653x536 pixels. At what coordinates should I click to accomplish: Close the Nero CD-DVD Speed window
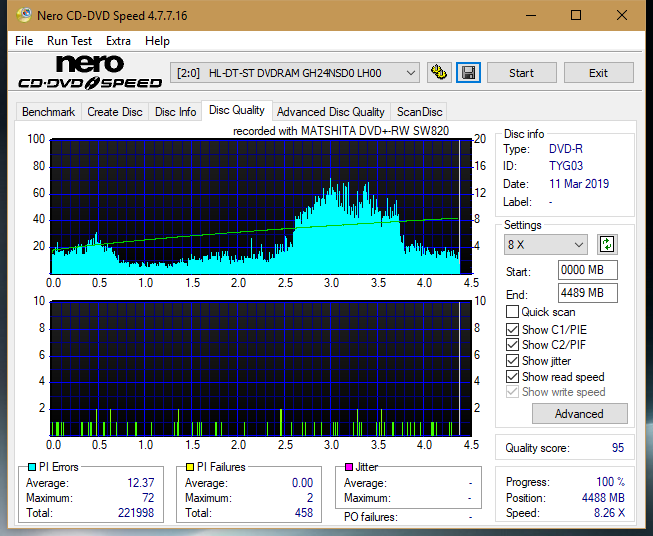pyautogui.click(x=622, y=15)
